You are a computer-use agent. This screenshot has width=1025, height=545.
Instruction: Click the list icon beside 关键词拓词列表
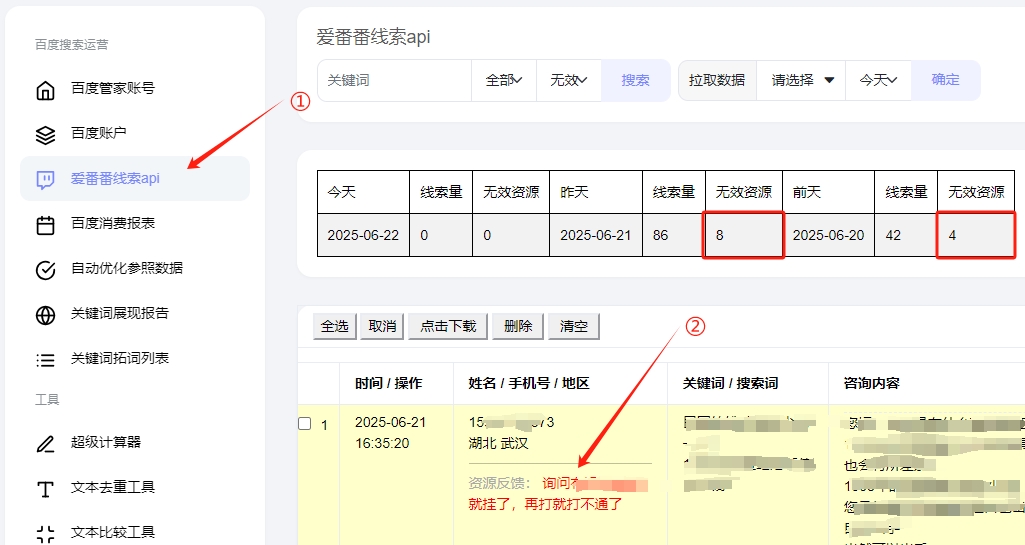tap(45, 359)
